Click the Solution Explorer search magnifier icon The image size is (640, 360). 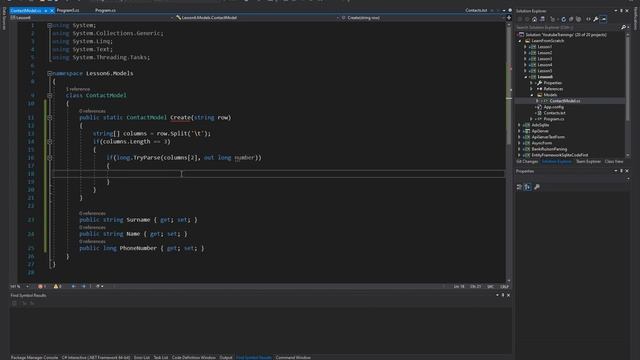point(623,27)
